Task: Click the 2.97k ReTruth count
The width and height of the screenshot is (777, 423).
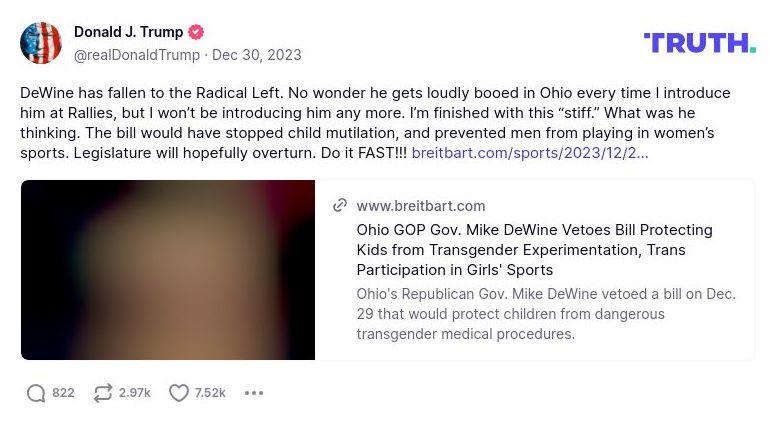Action: click(x=134, y=393)
